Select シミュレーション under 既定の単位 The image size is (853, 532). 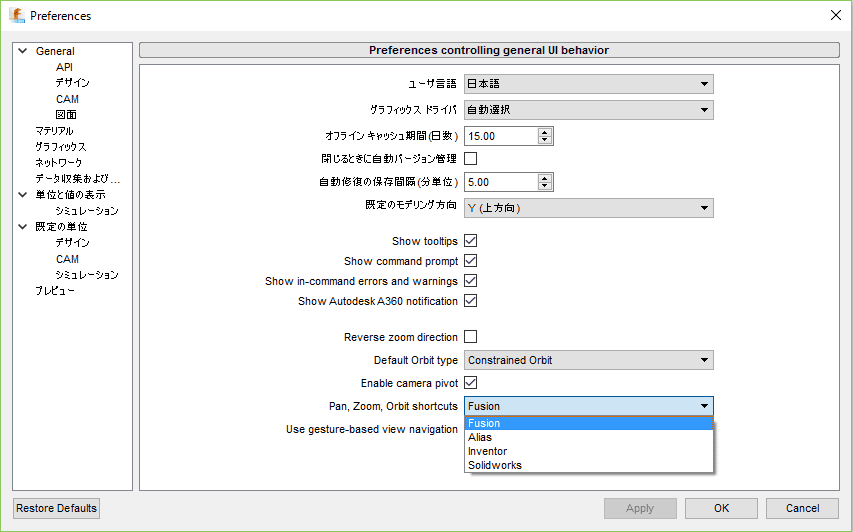pos(87,275)
